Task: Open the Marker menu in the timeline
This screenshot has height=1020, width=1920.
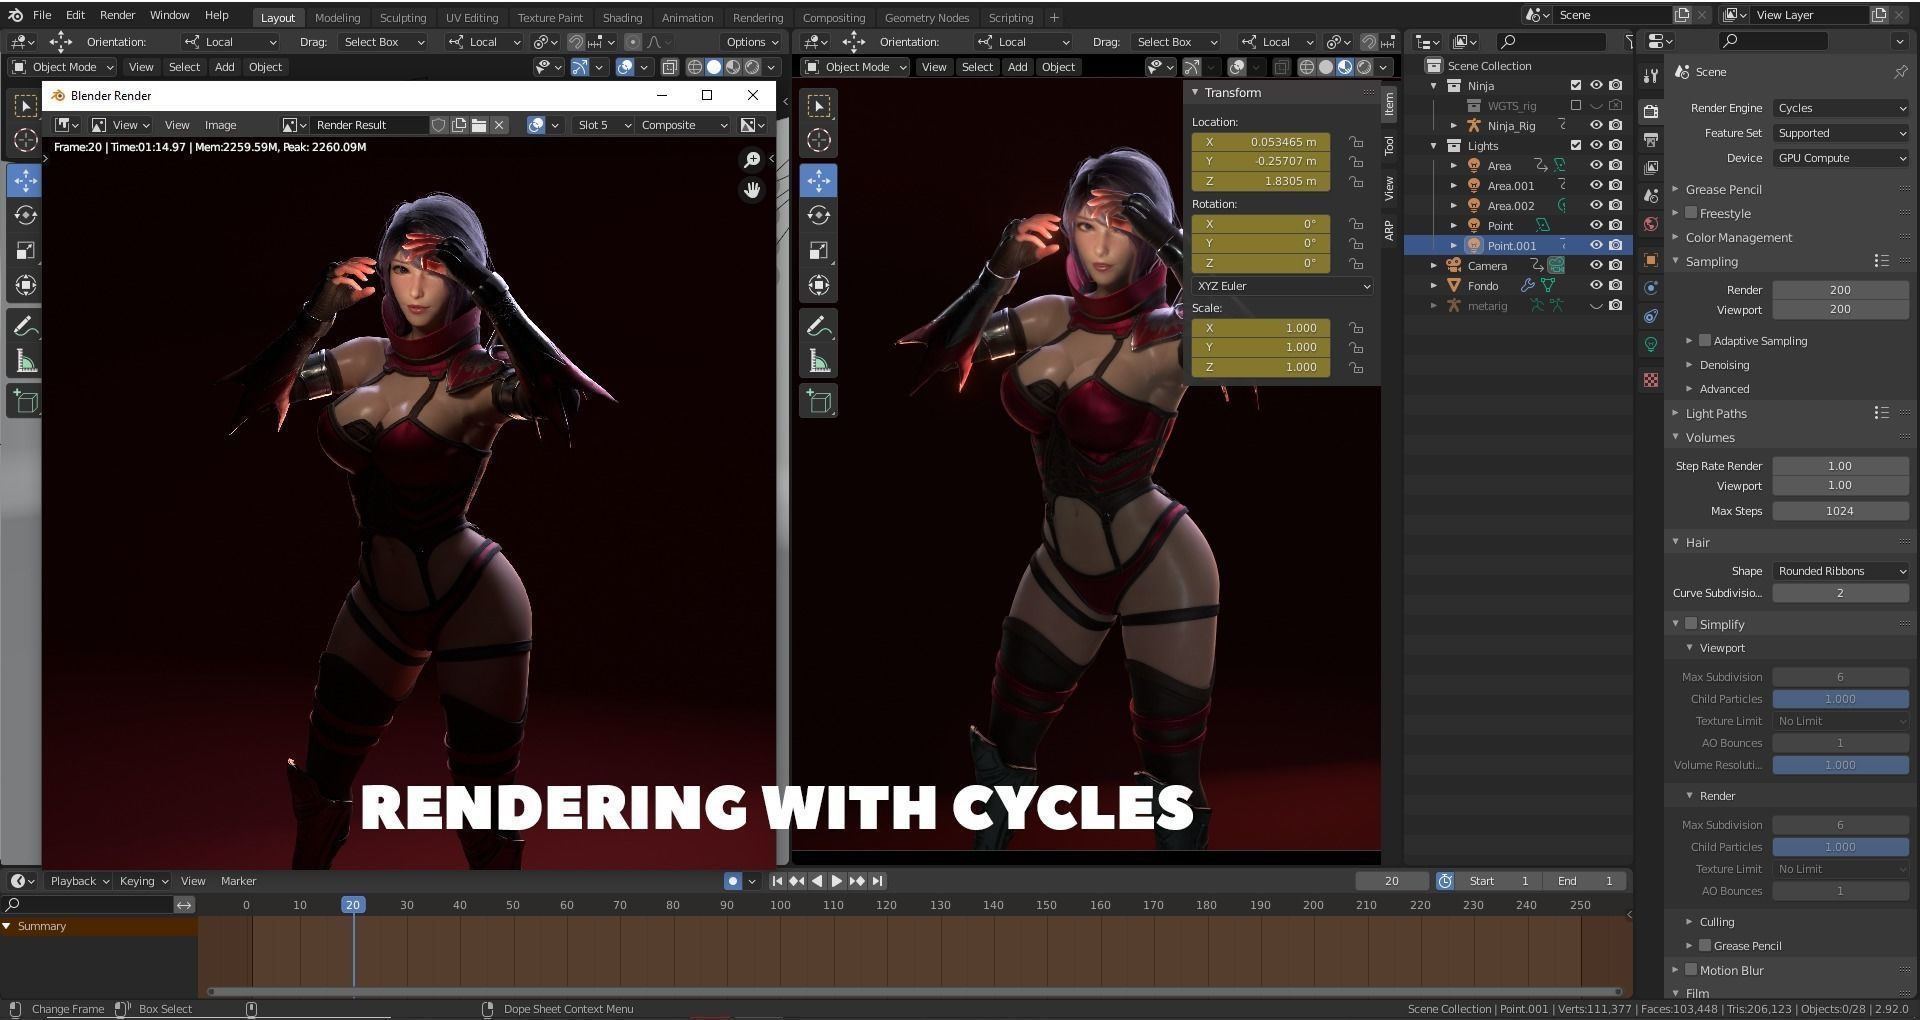Action: [238, 881]
